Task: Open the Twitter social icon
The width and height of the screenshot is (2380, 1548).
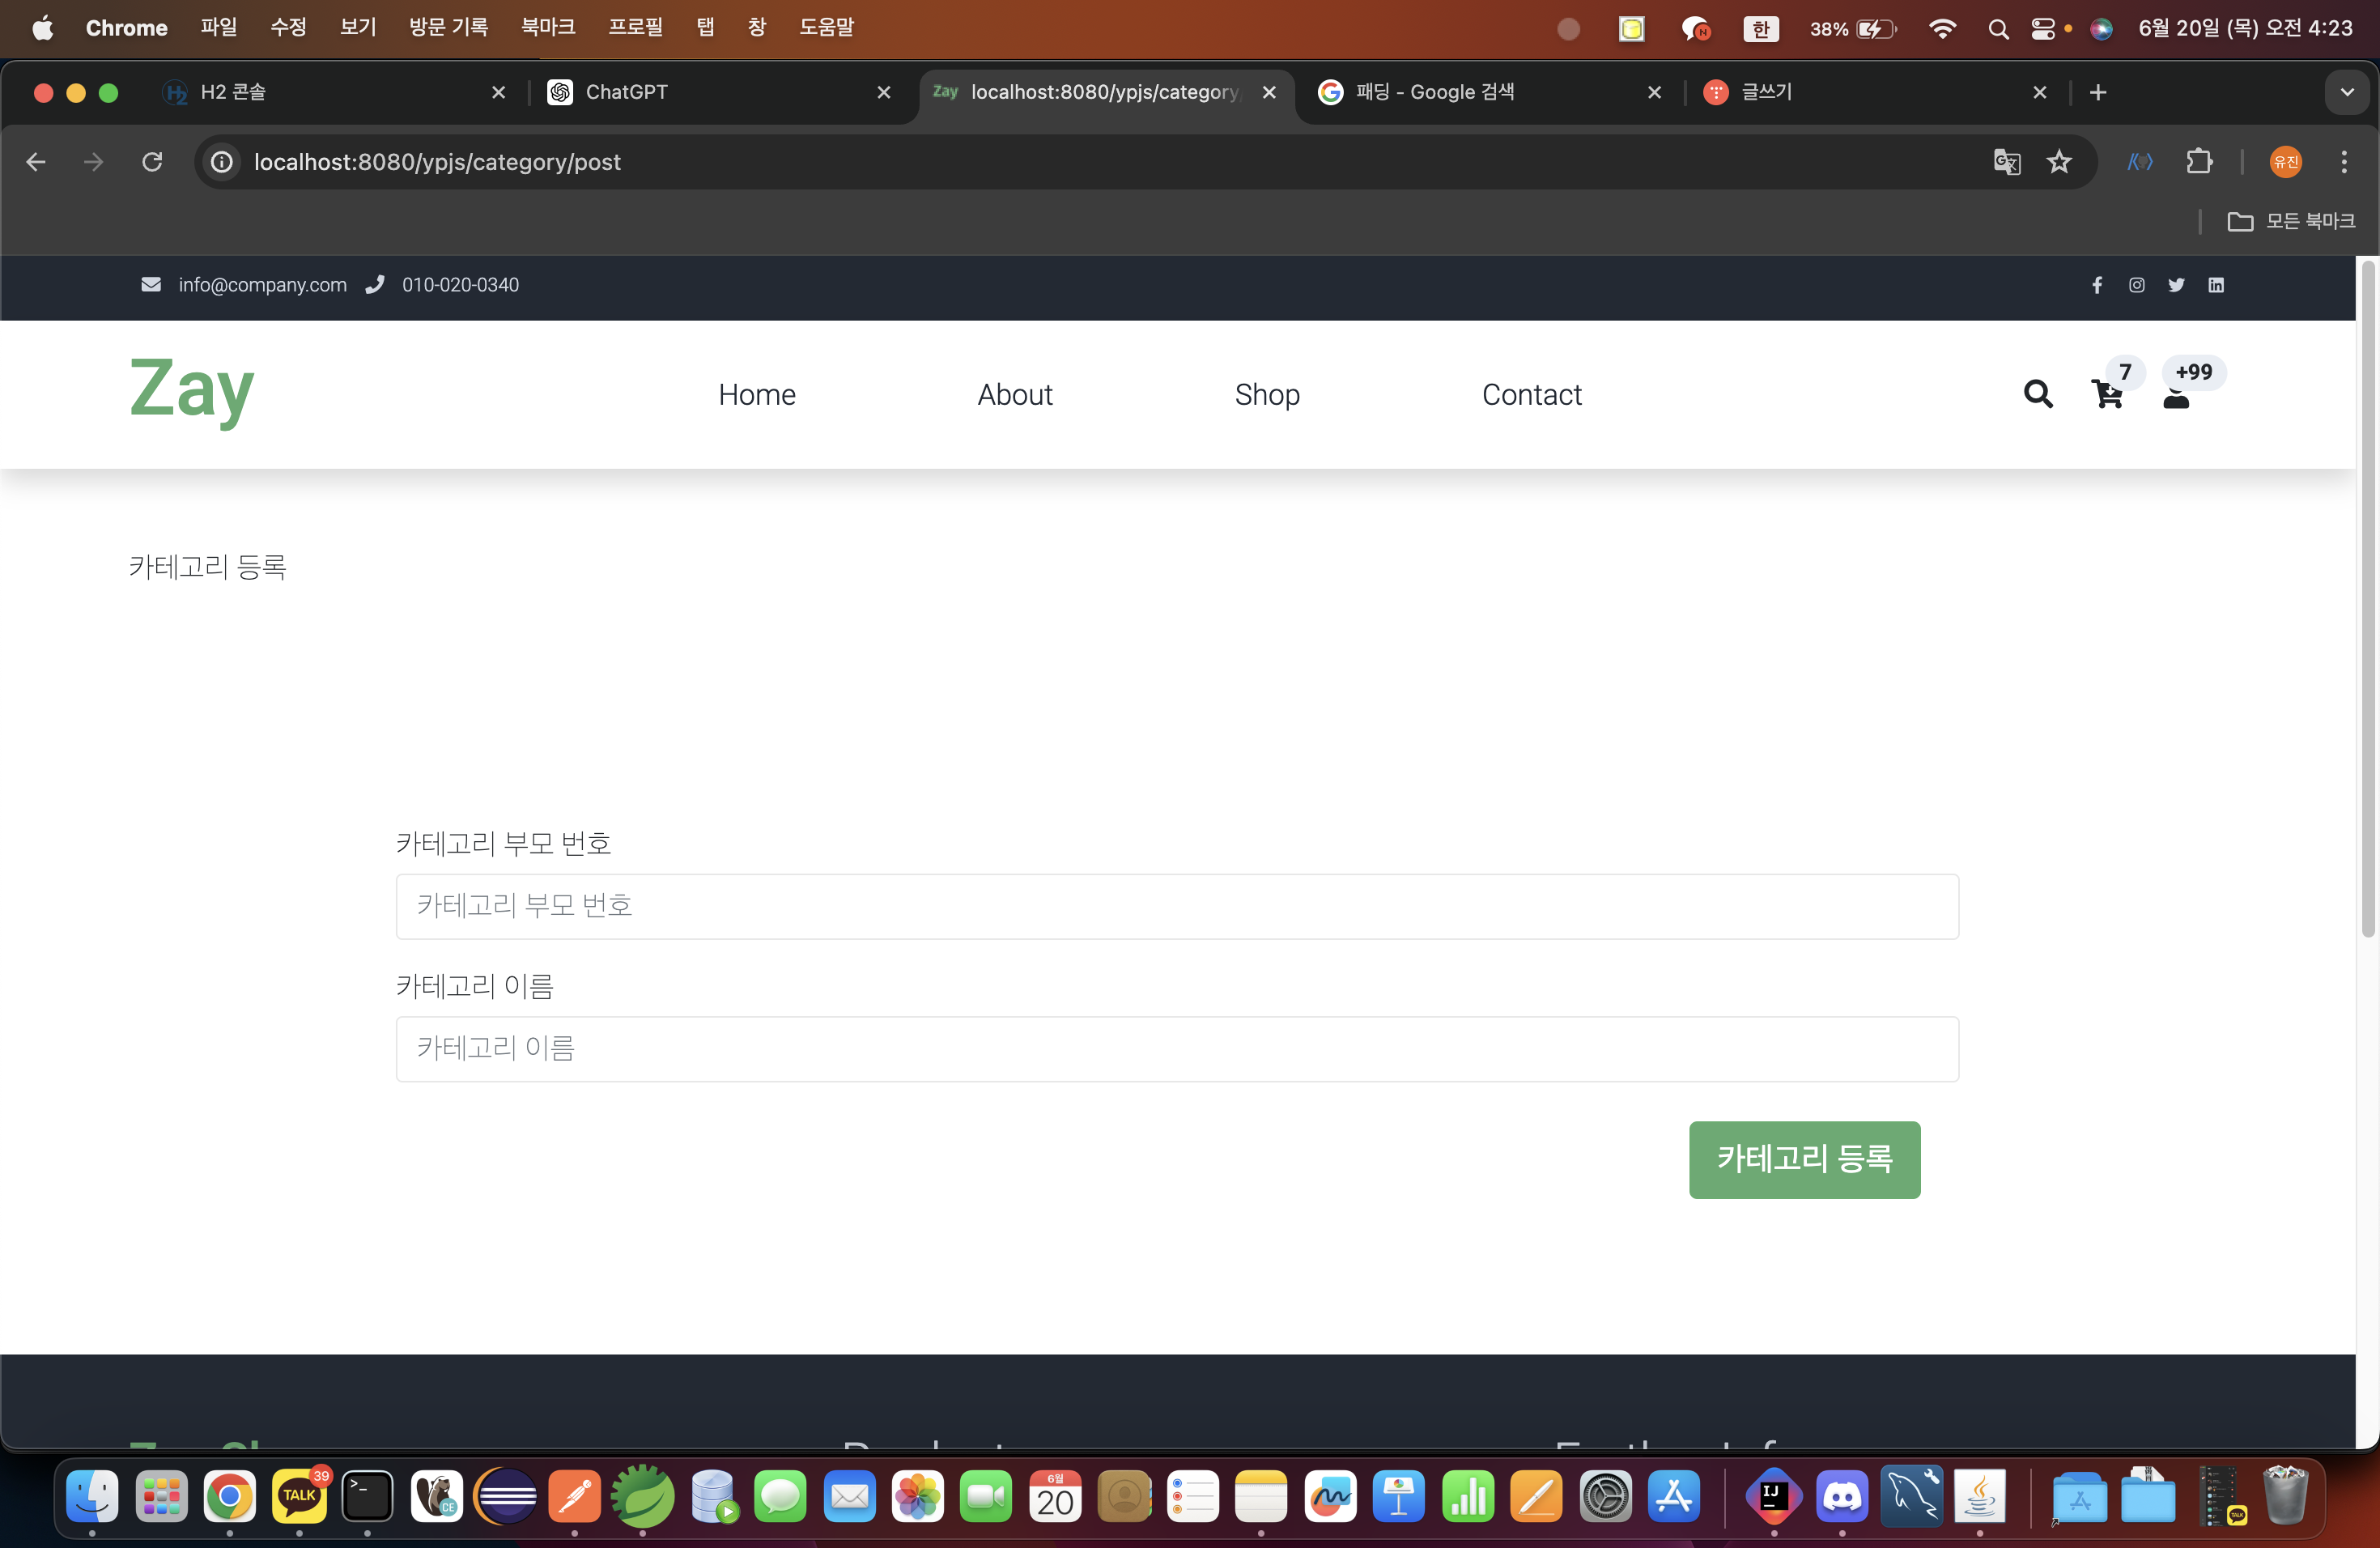Action: [2176, 285]
